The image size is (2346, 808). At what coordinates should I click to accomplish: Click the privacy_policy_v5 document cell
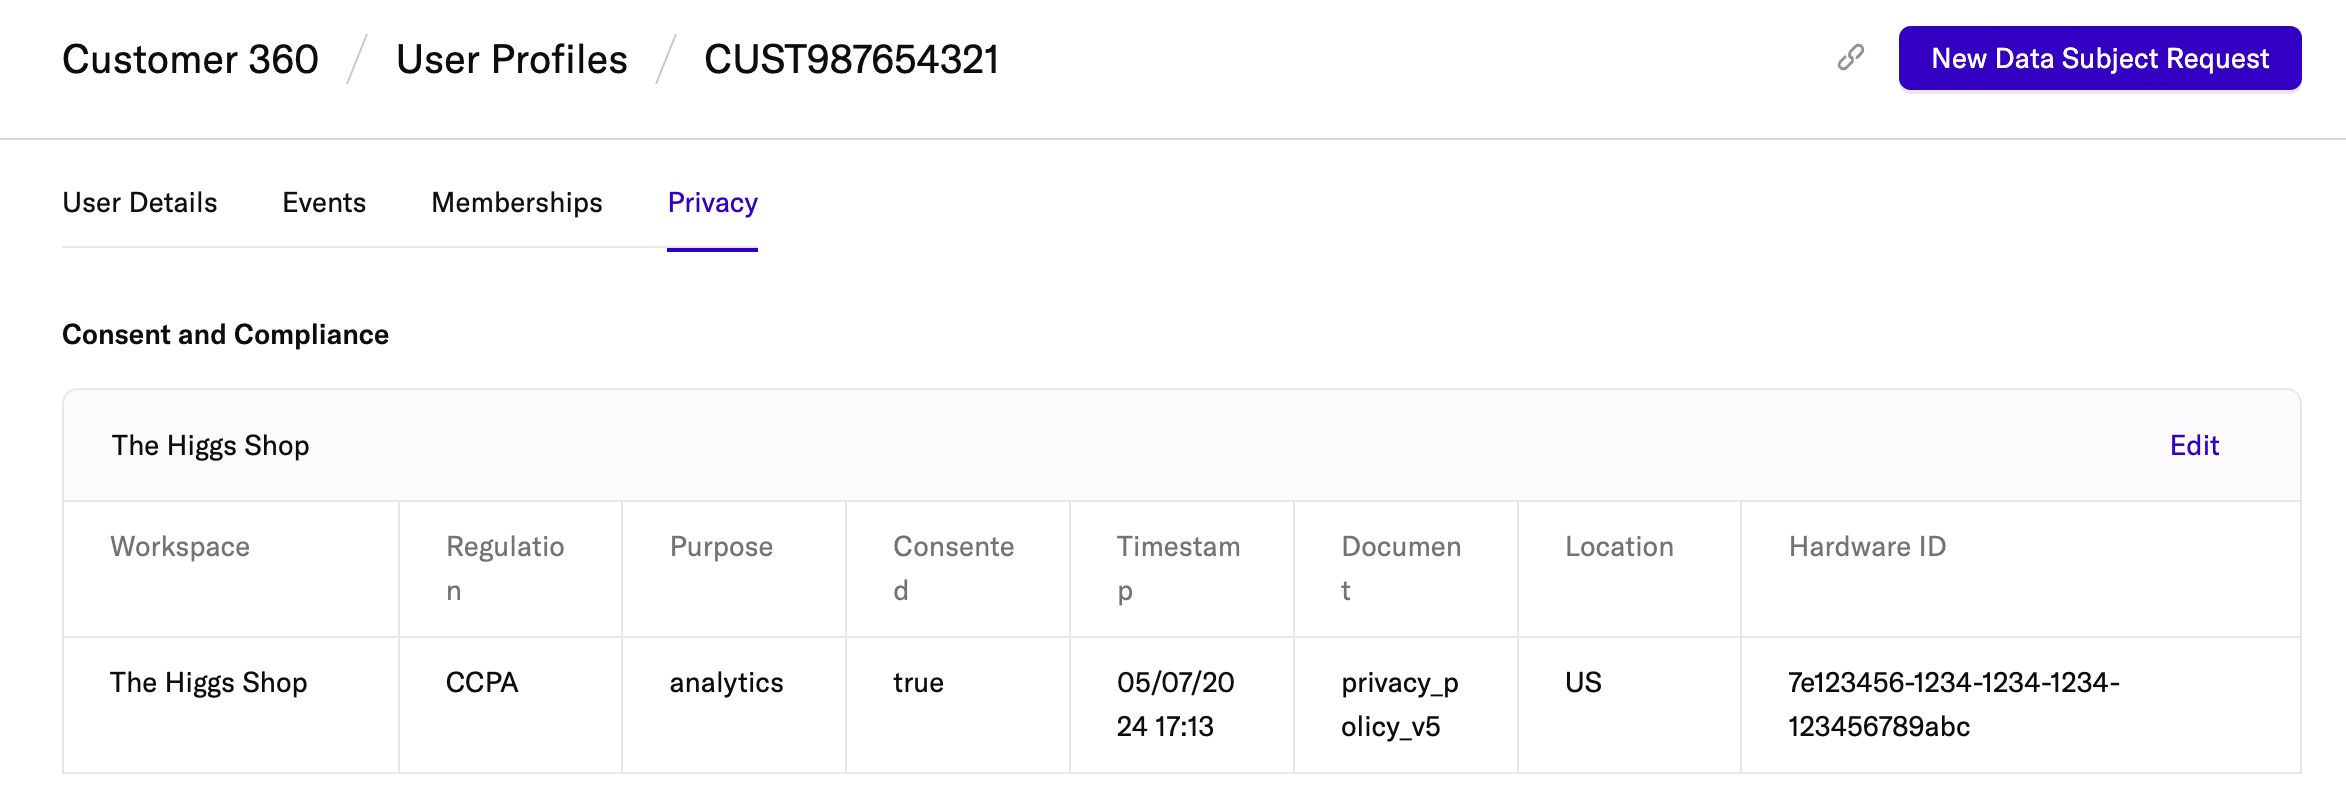point(1399,704)
